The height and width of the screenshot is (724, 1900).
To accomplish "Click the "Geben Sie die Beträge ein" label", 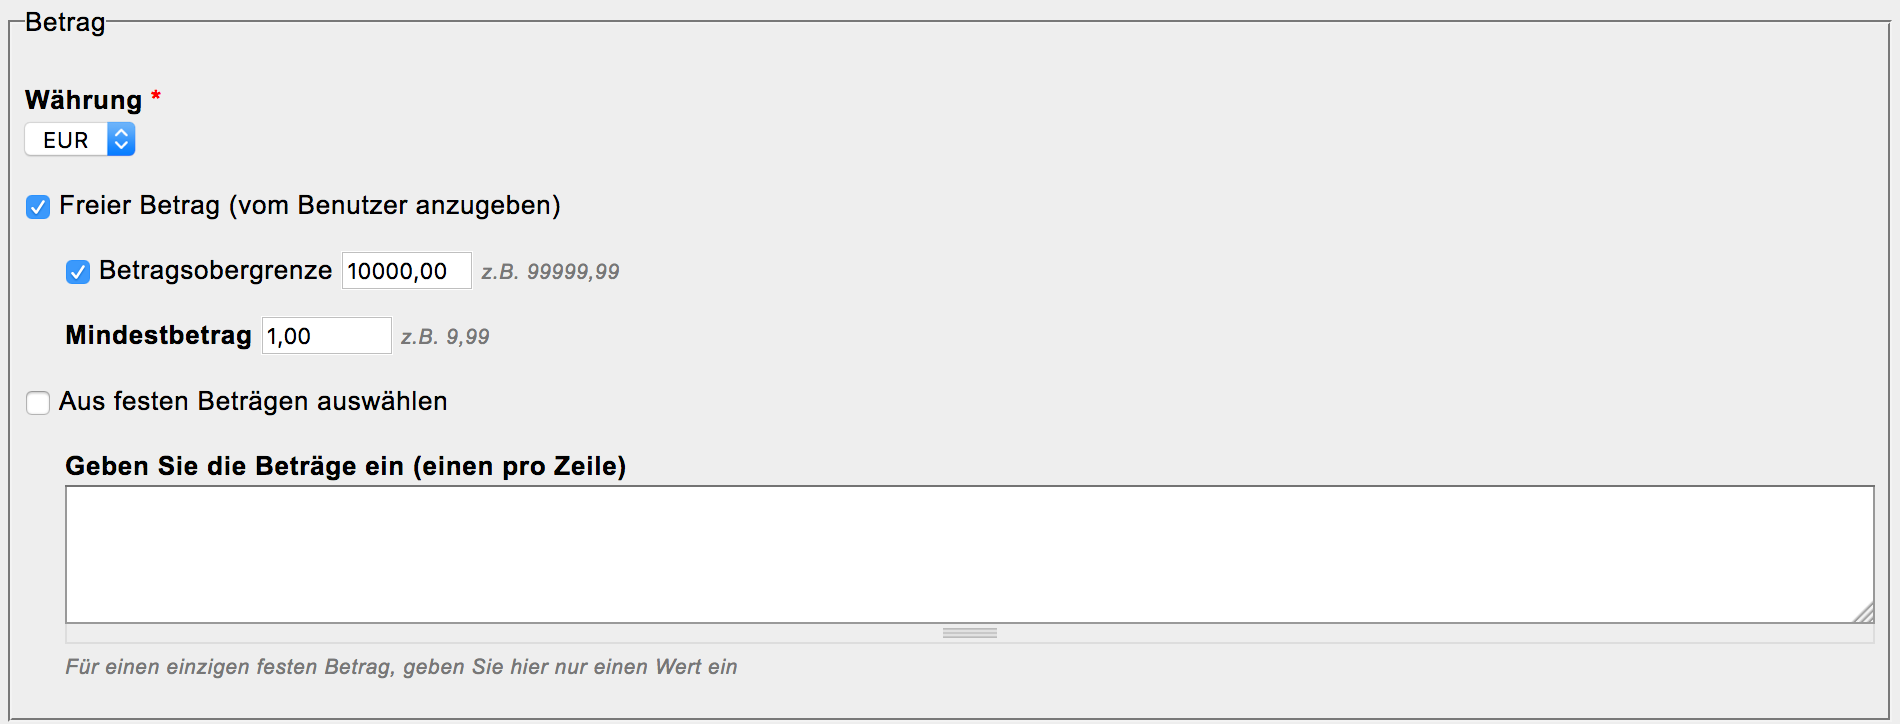I will coord(345,466).
